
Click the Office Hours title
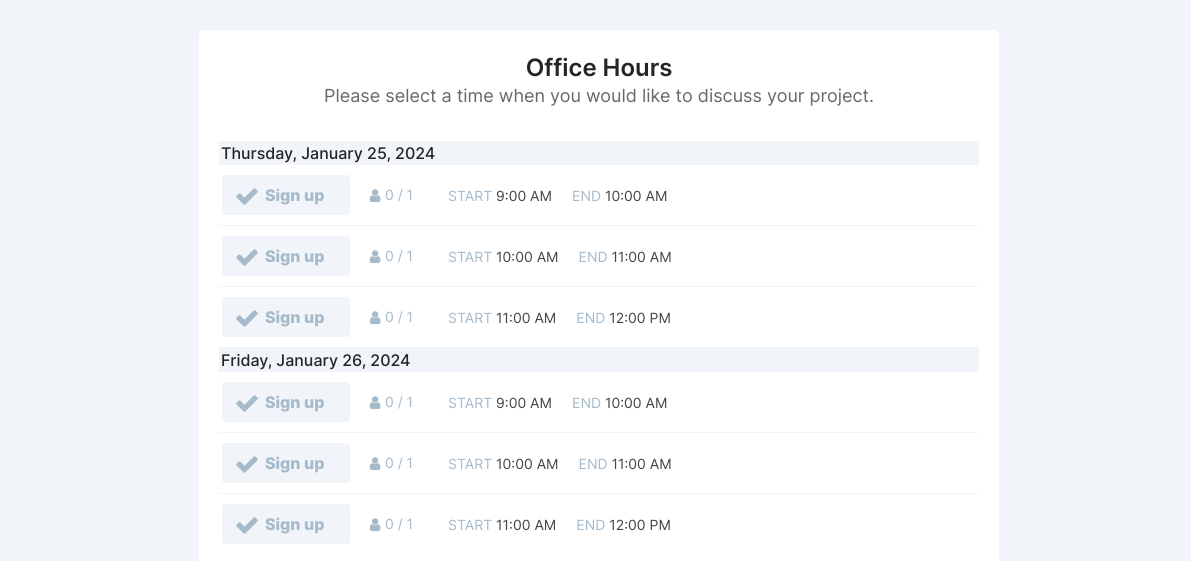(x=599, y=68)
